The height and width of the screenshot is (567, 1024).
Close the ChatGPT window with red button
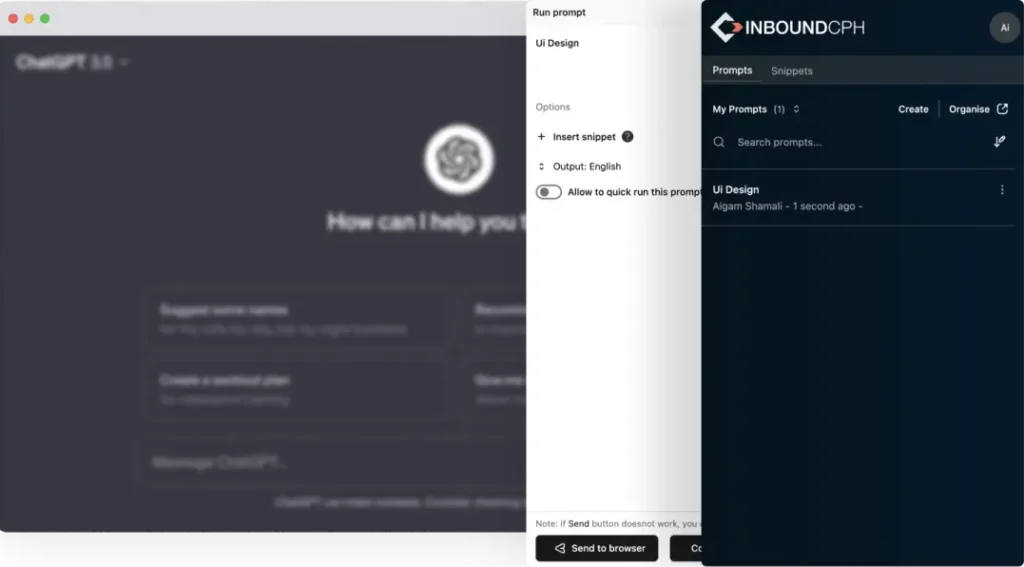pos(13,18)
